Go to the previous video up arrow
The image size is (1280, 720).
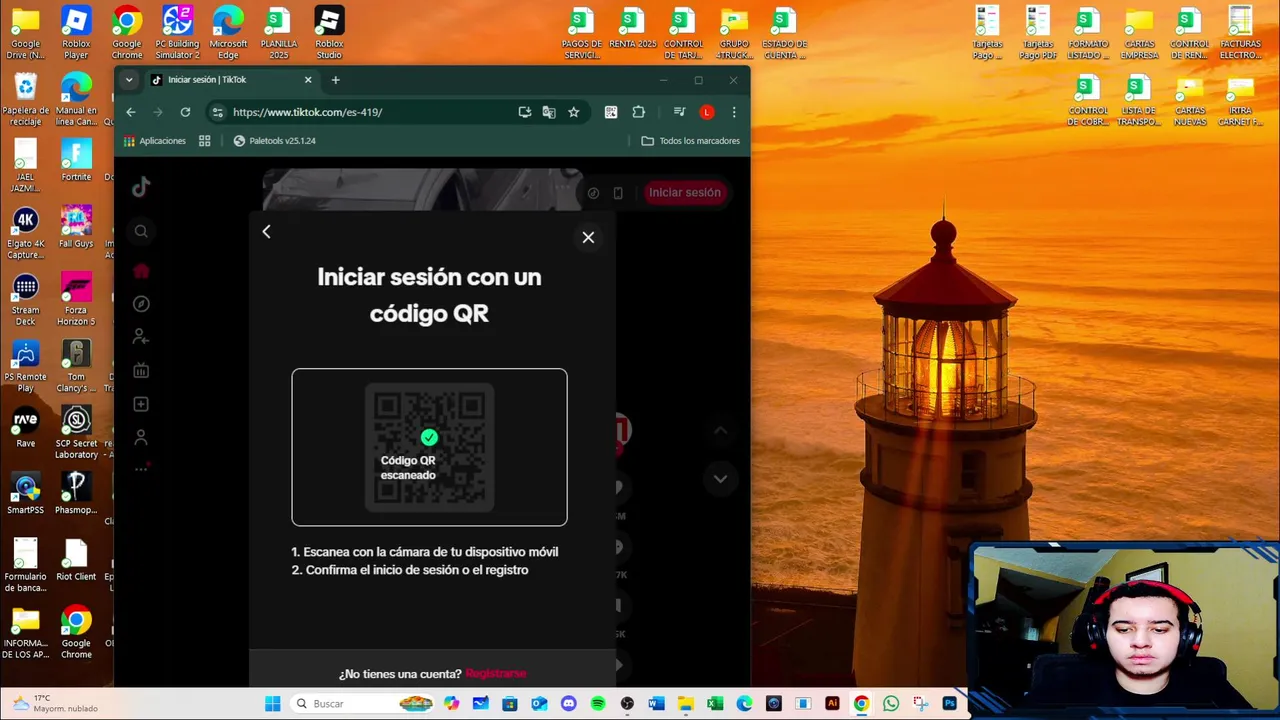click(720, 431)
